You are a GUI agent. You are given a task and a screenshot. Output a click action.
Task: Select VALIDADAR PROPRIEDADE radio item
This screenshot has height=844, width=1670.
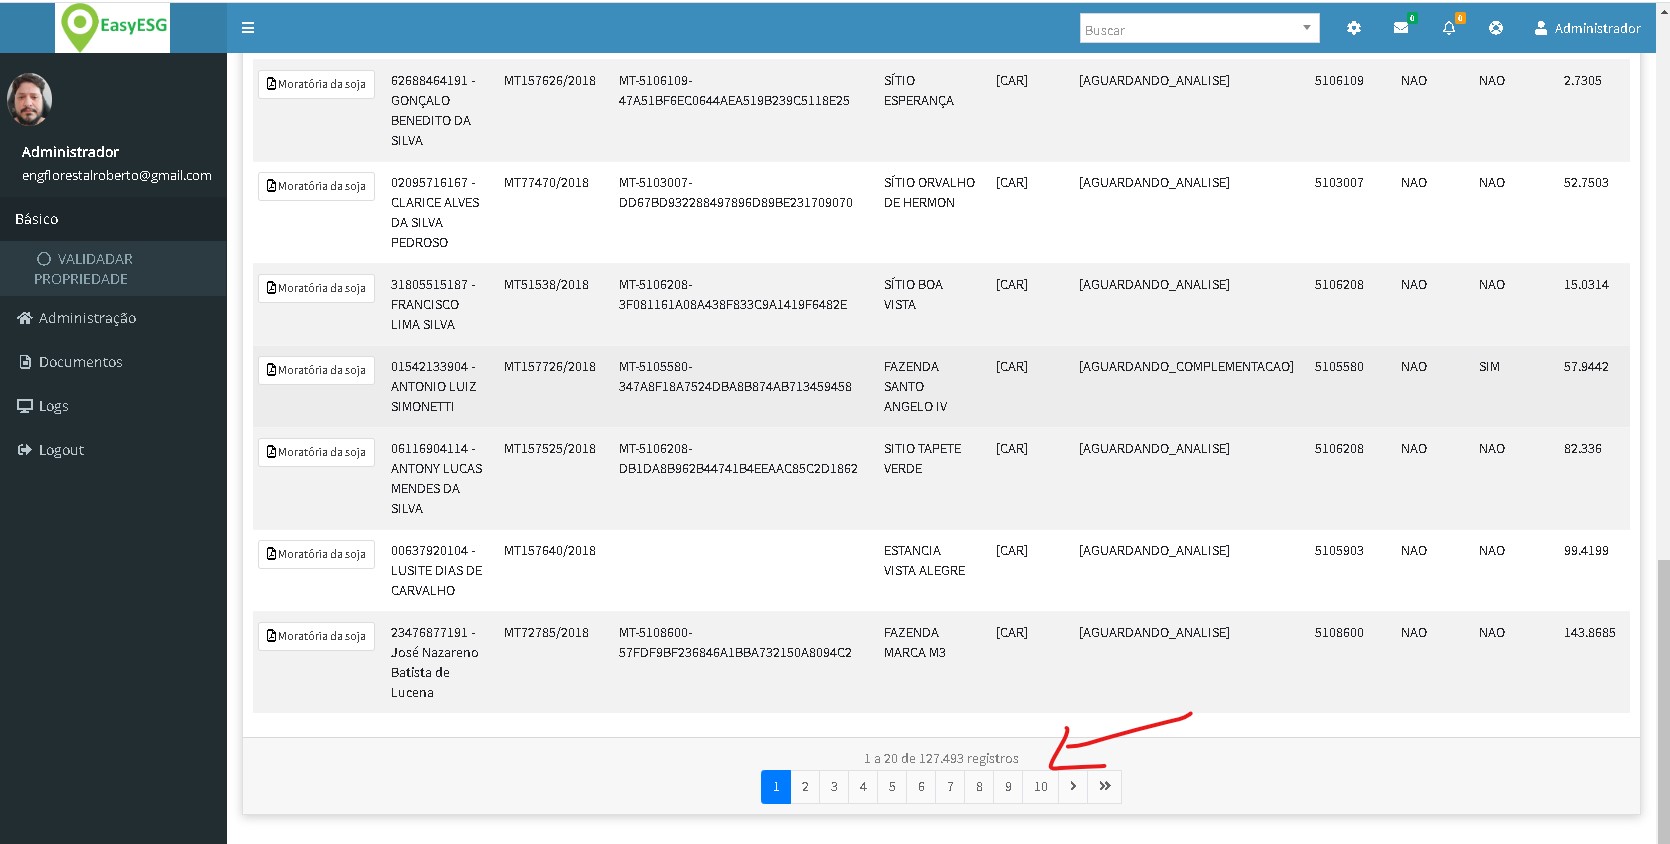tap(44, 259)
